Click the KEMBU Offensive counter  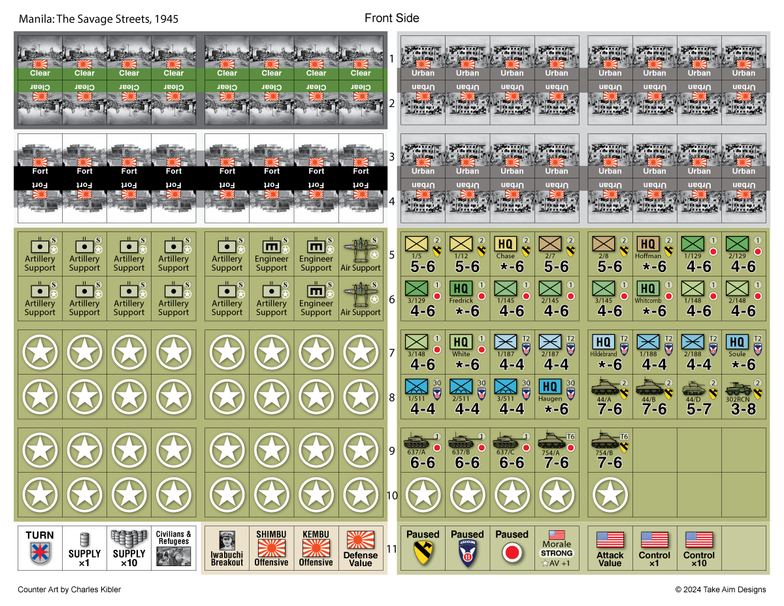pos(316,548)
